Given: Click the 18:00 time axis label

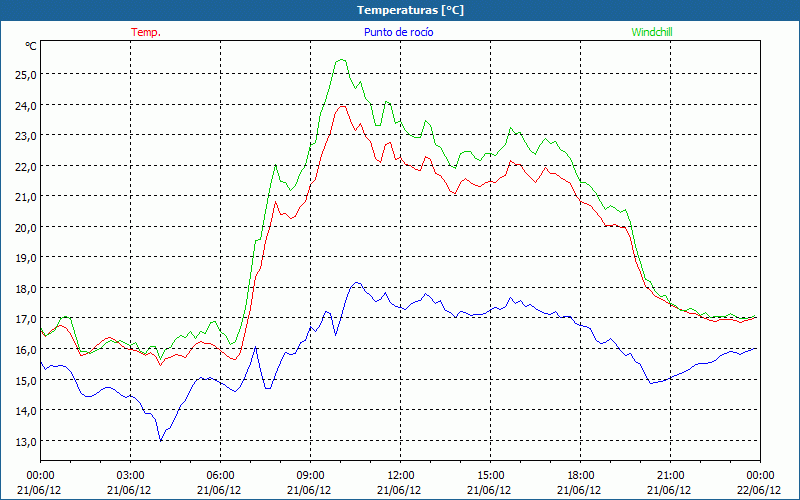Looking at the screenshot, I should (581, 476).
